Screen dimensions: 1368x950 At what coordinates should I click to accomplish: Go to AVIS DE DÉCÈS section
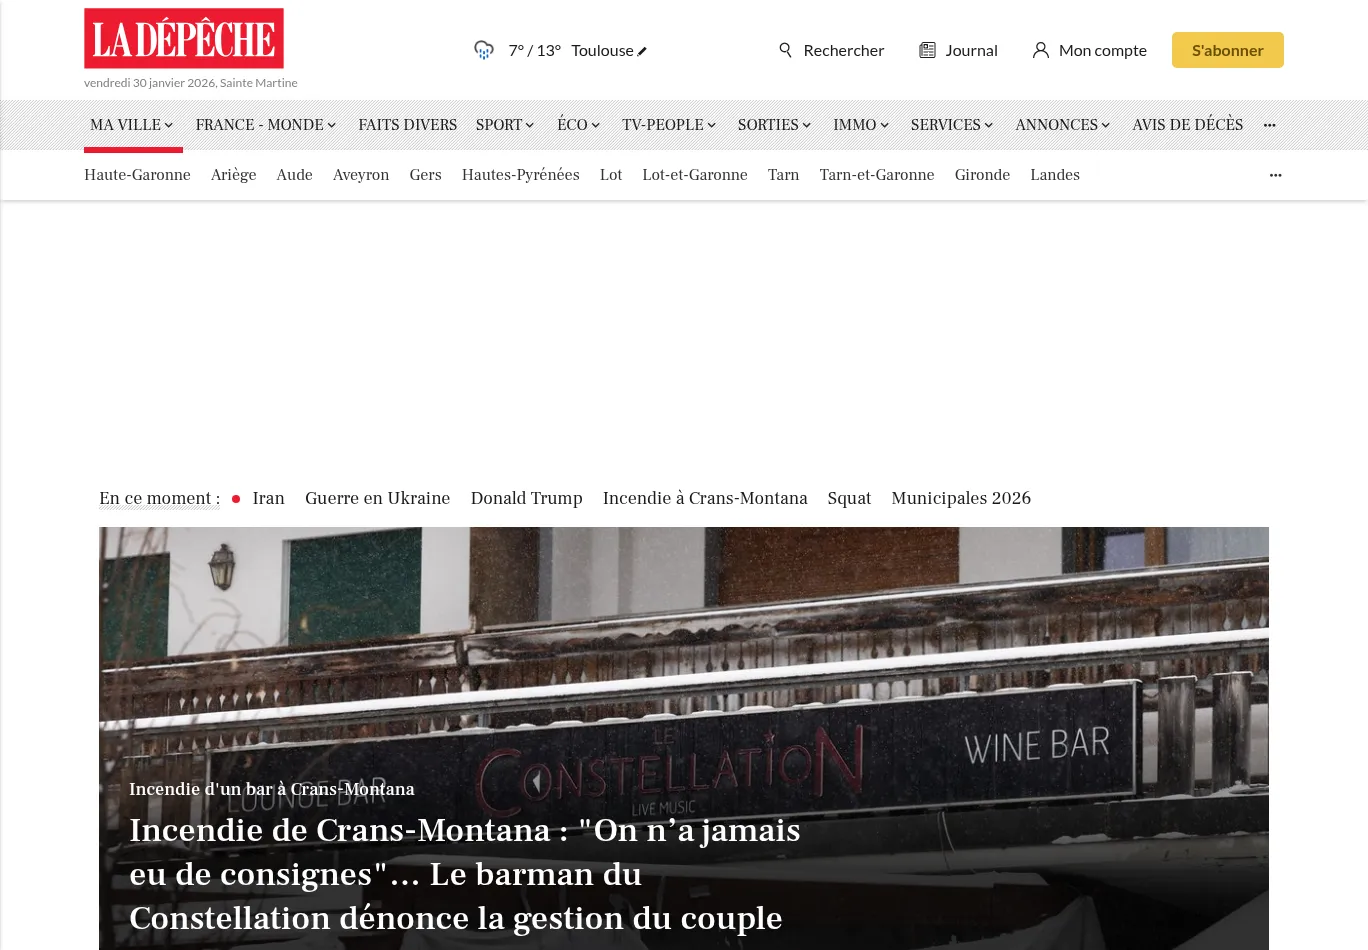coord(1187,125)
